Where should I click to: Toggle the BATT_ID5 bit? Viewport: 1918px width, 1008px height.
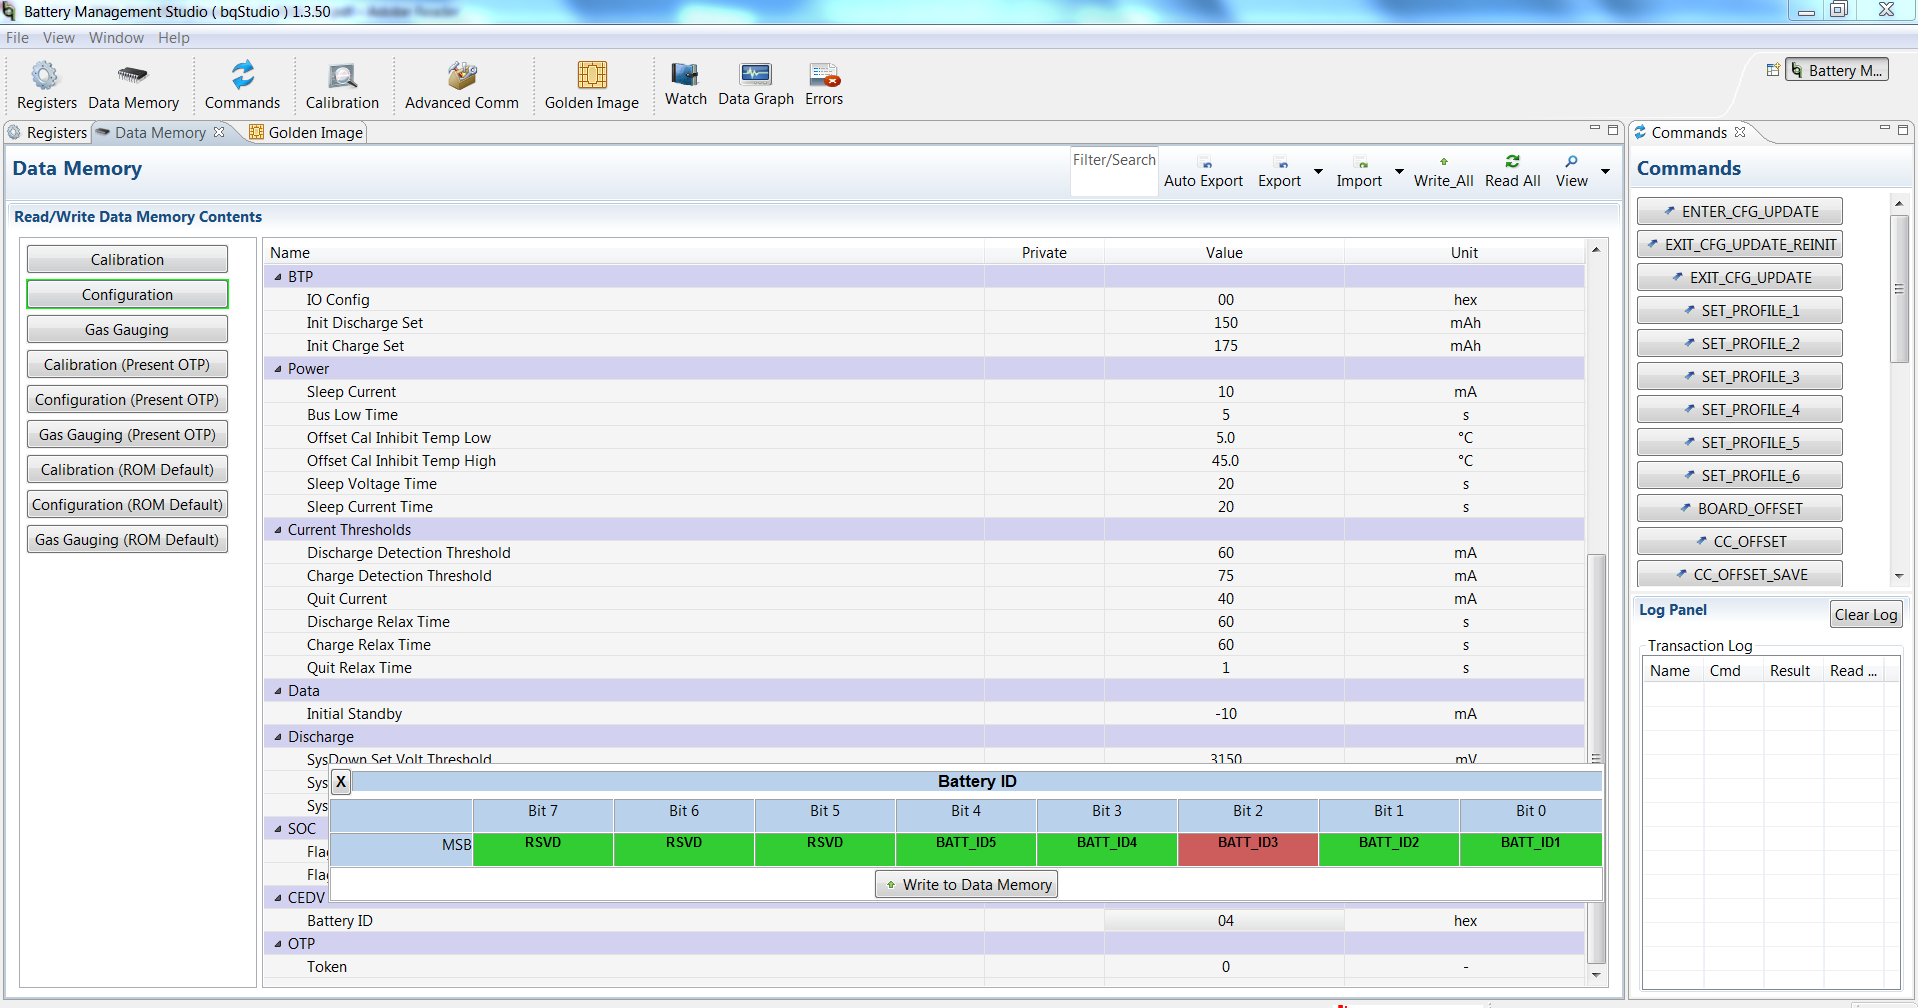click(x=965, y=843)
